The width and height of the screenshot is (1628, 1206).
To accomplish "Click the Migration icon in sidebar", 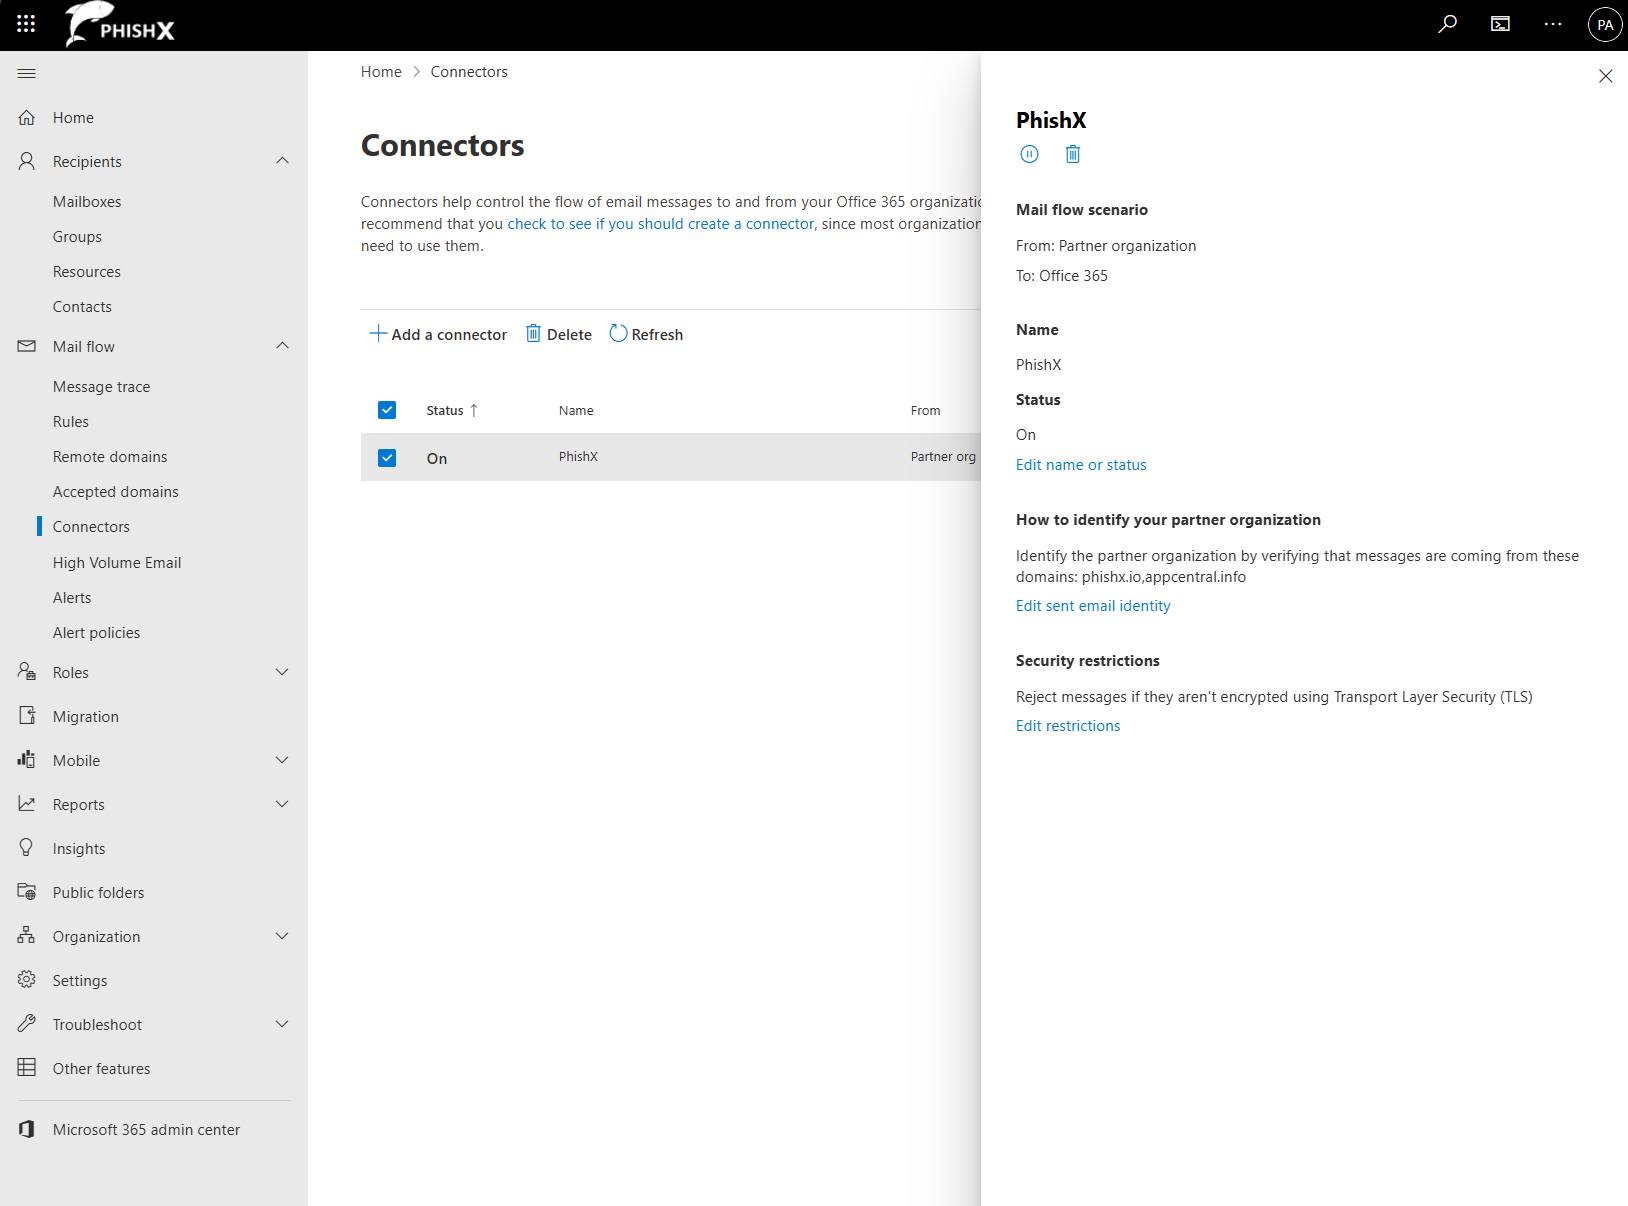I will (x=27, y=716).
